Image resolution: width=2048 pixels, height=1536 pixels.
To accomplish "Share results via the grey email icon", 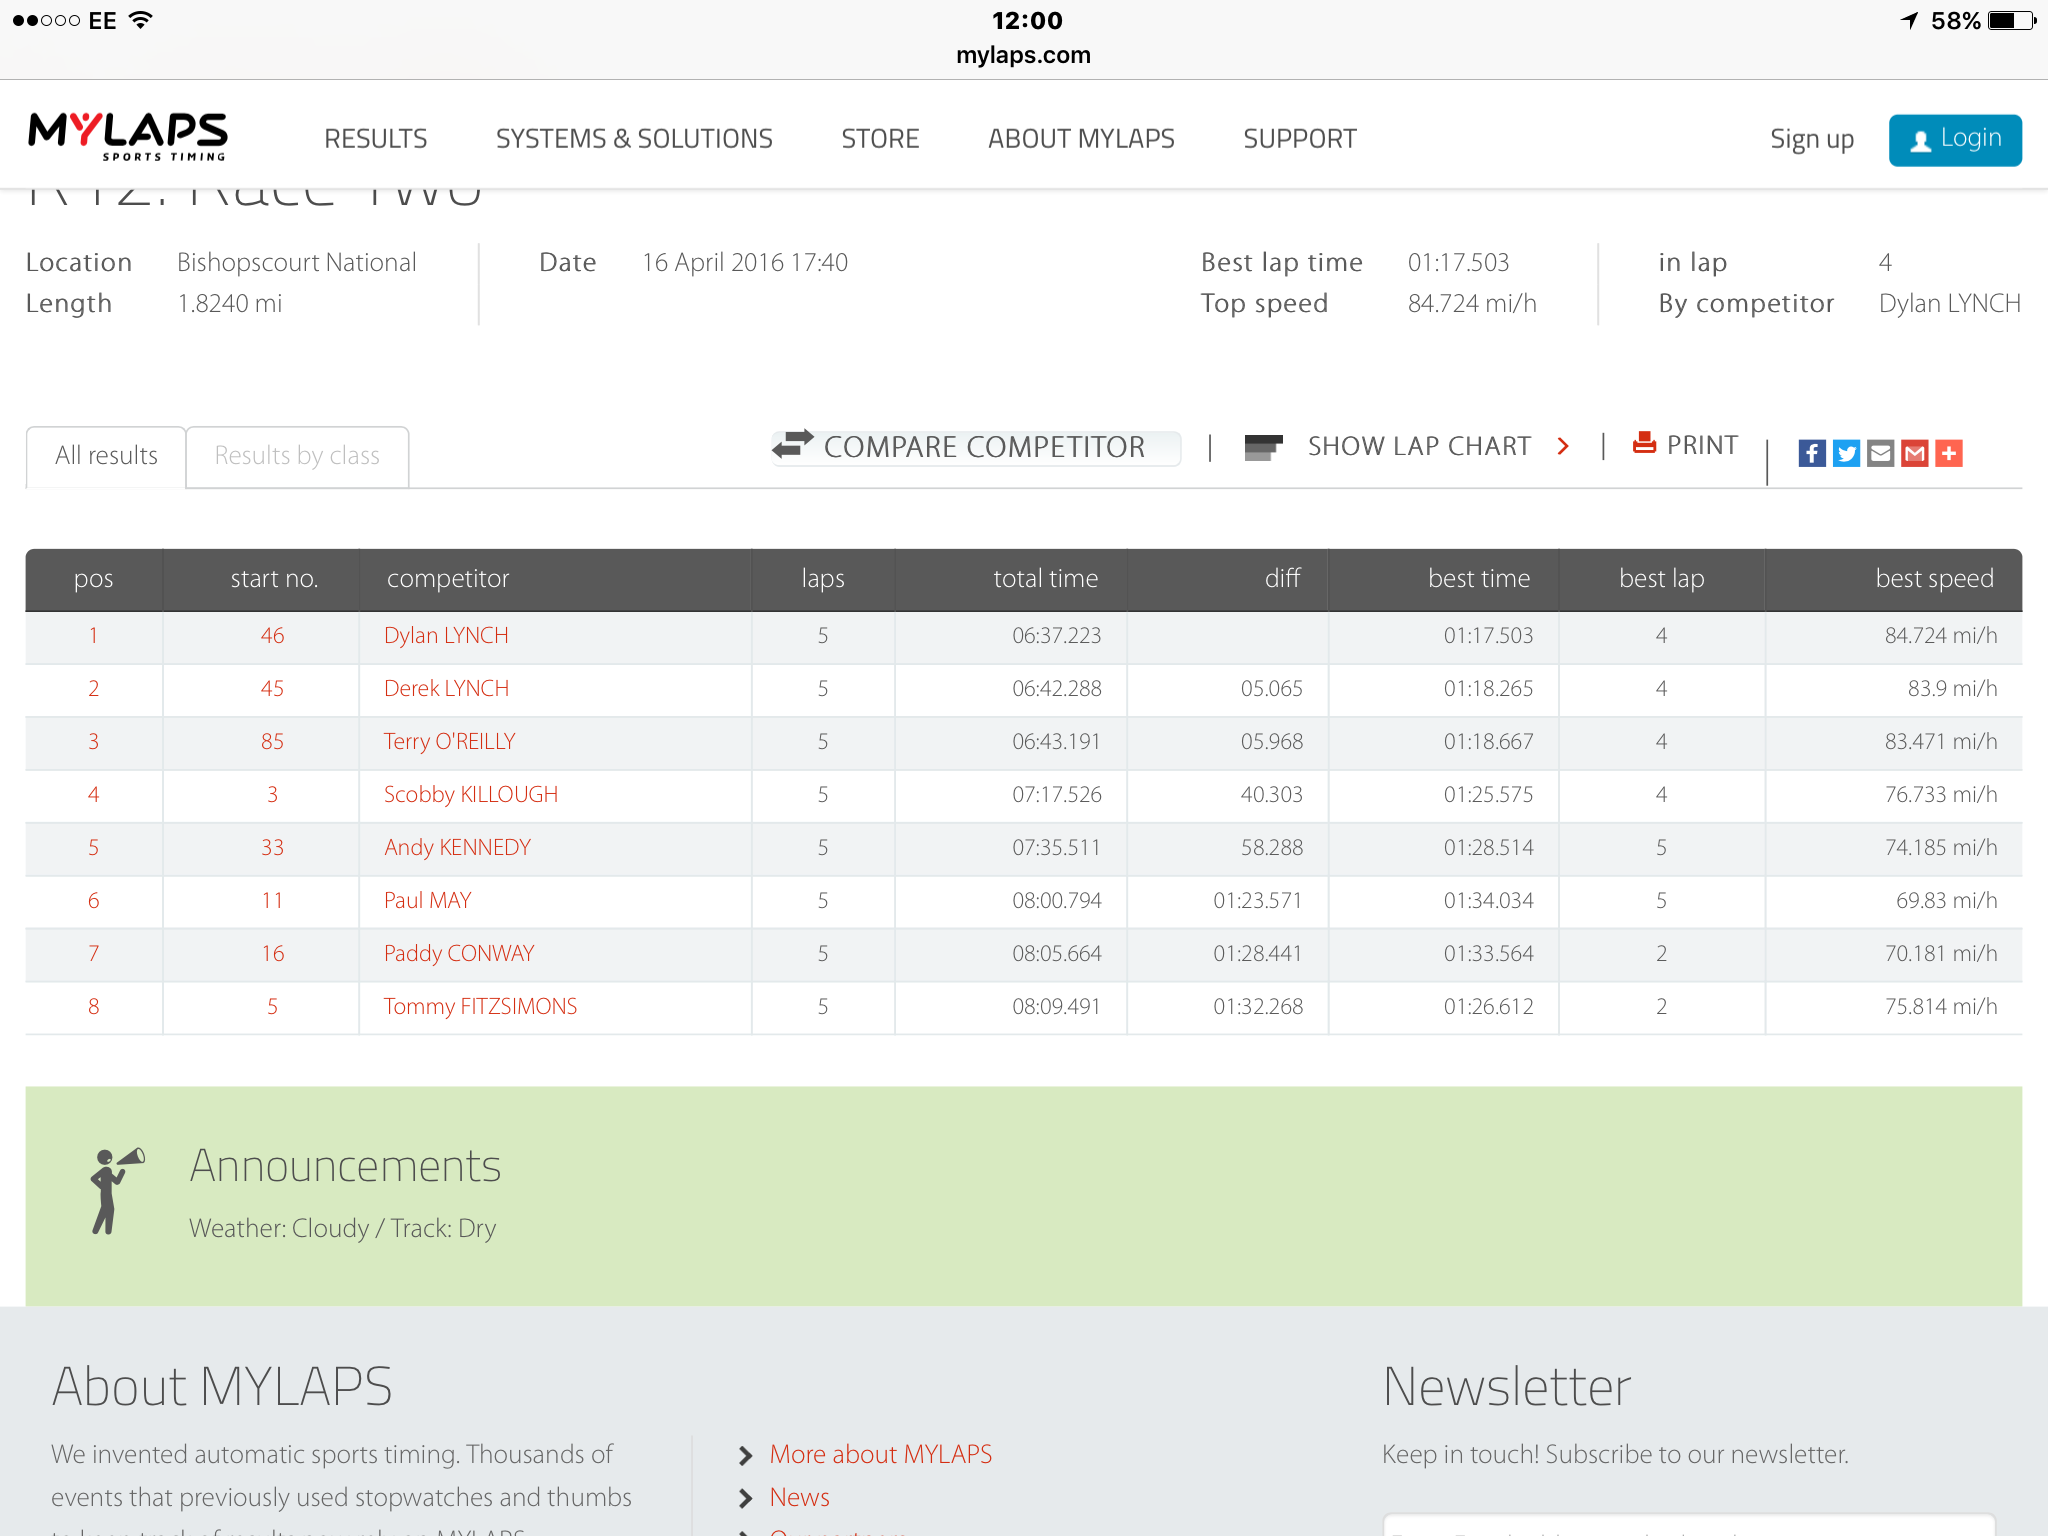I will (x=1880, y=453).
